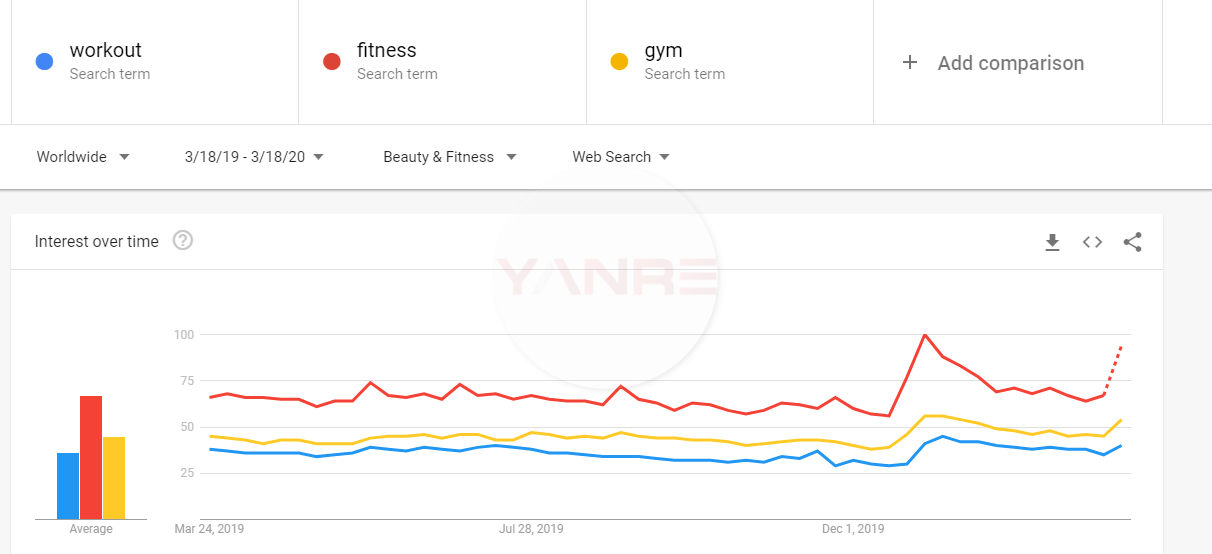Edit the workout search term

(x=106, y=51)
